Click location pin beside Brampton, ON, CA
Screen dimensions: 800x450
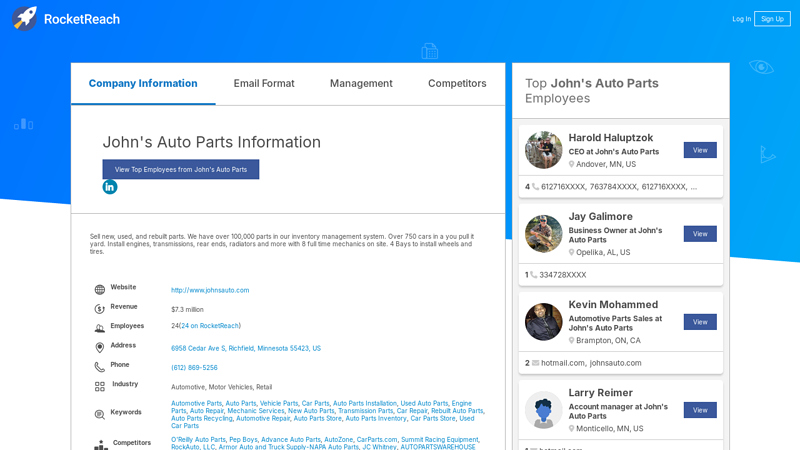[571, 340]
